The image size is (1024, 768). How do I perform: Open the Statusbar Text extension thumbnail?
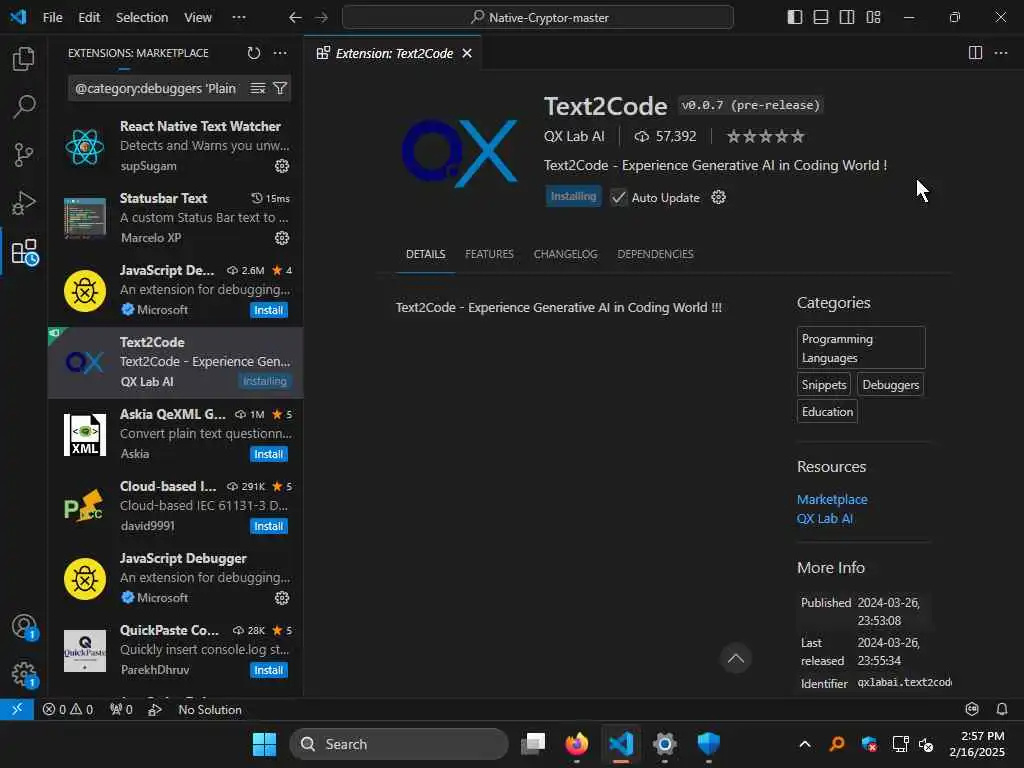(x=85, y=218)
